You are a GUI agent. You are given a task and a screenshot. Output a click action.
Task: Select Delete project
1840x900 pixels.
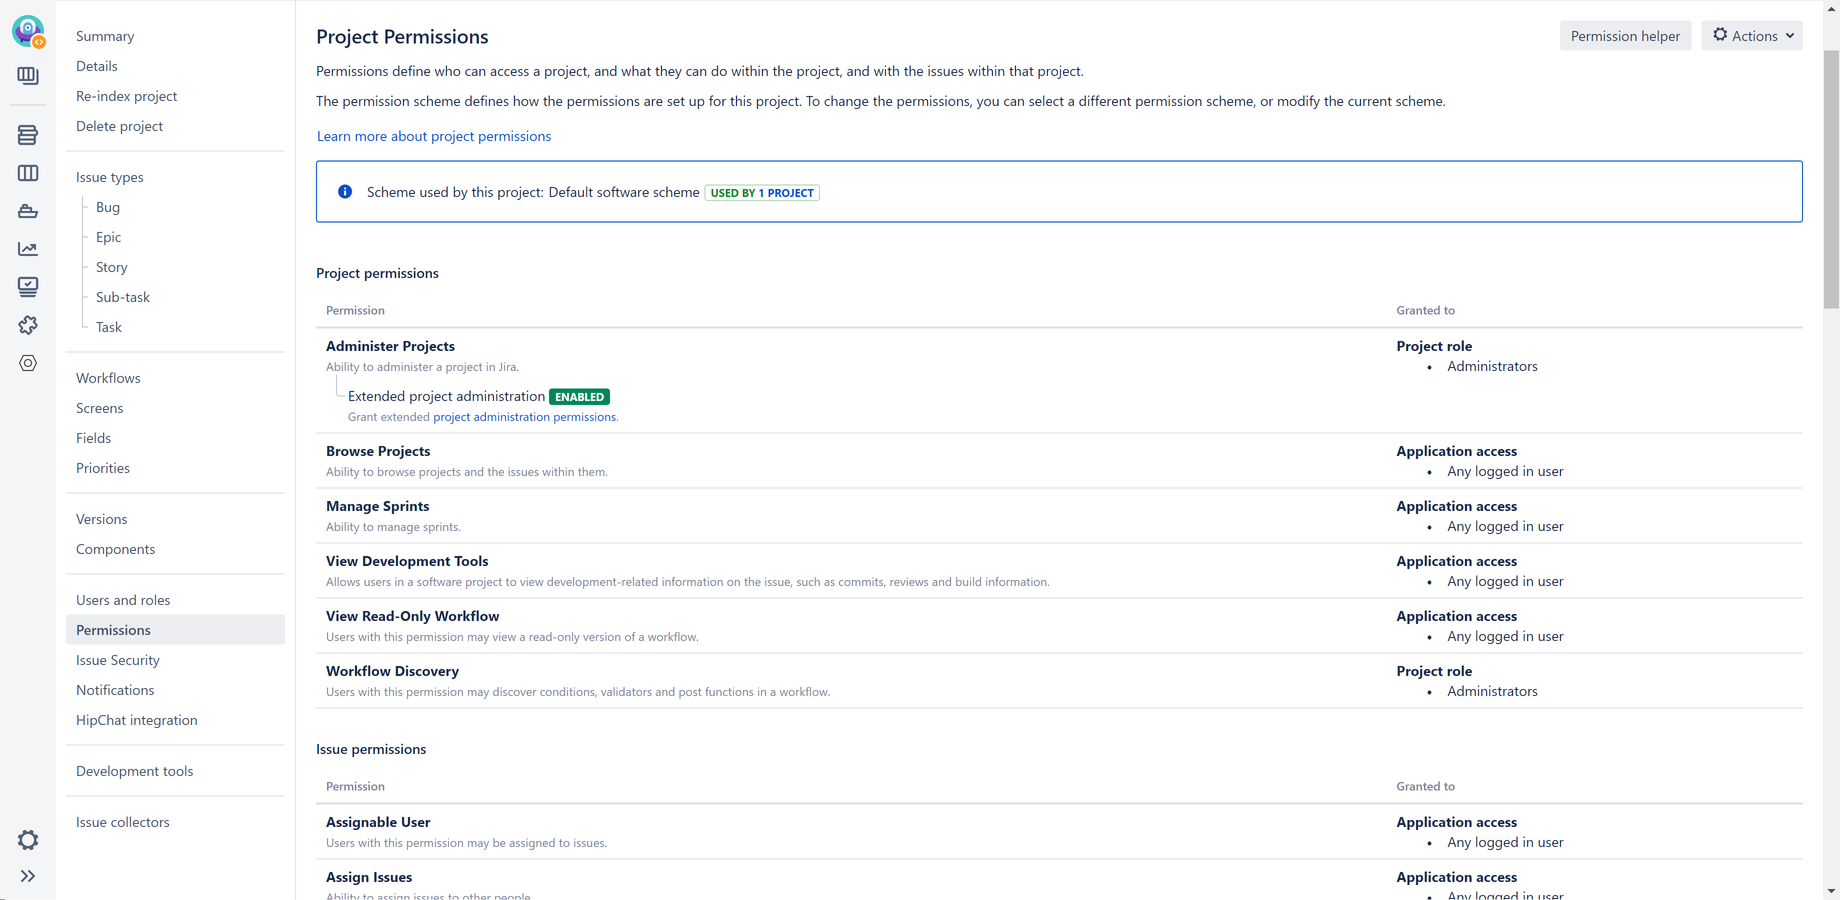[x=119, y=126]
